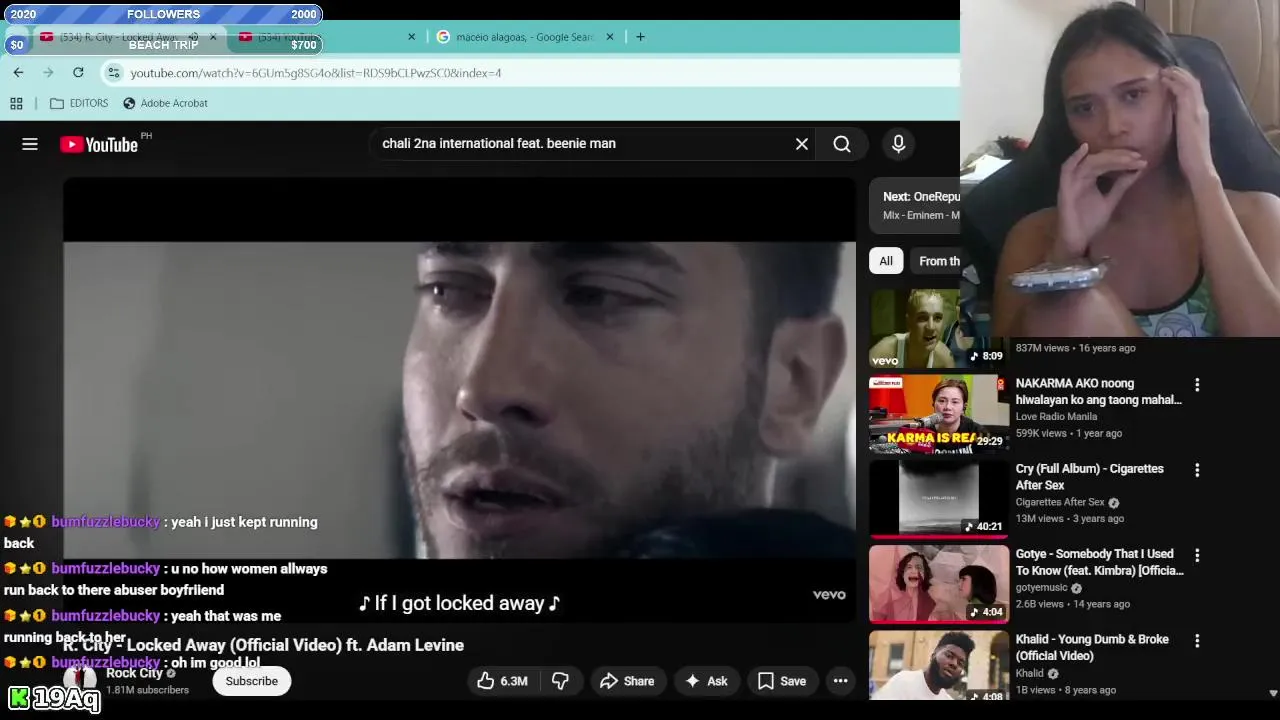
Task: Go back with the browser back arrow
Action: [x=18, y=72]
